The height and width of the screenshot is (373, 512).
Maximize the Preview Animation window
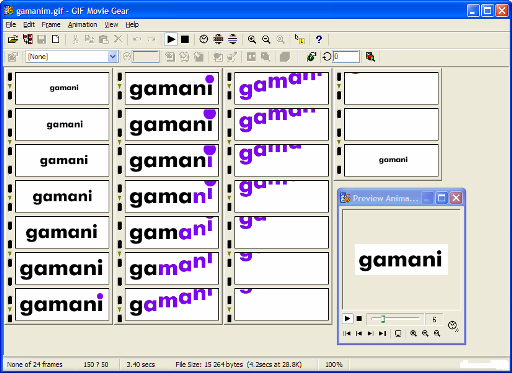point(441,198)
